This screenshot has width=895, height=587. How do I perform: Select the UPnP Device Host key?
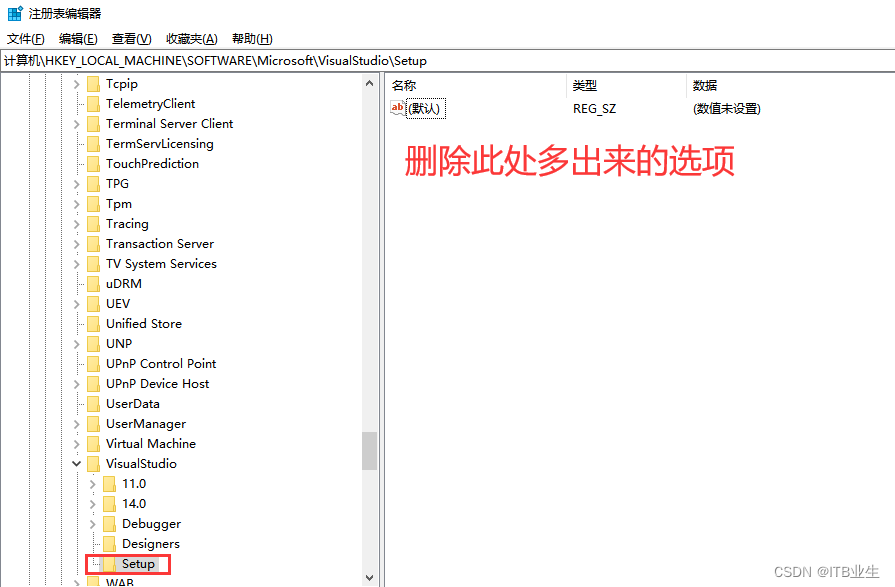(x=158, y=384)
